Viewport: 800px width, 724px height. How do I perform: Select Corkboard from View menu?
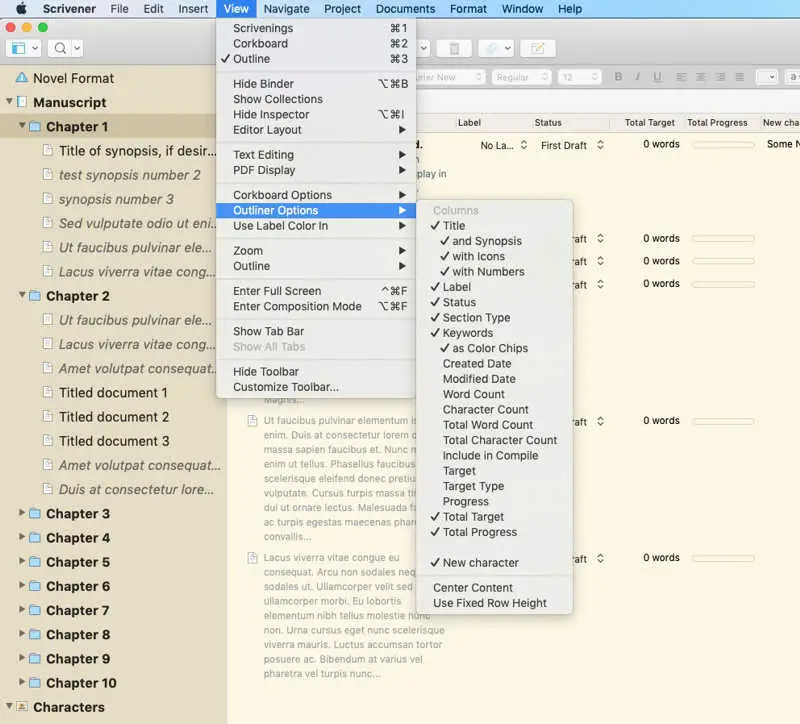coord(316,43)
